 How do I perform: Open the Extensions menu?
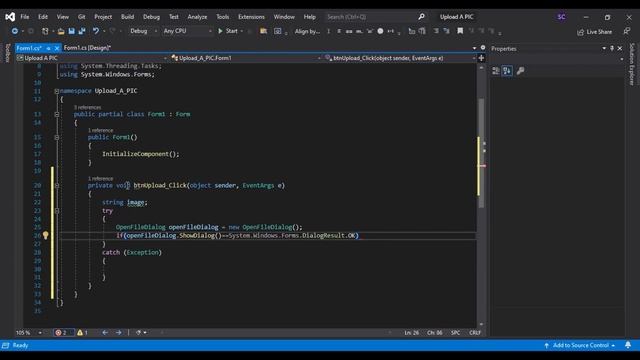pyautogui.click(x=251, y=17)
